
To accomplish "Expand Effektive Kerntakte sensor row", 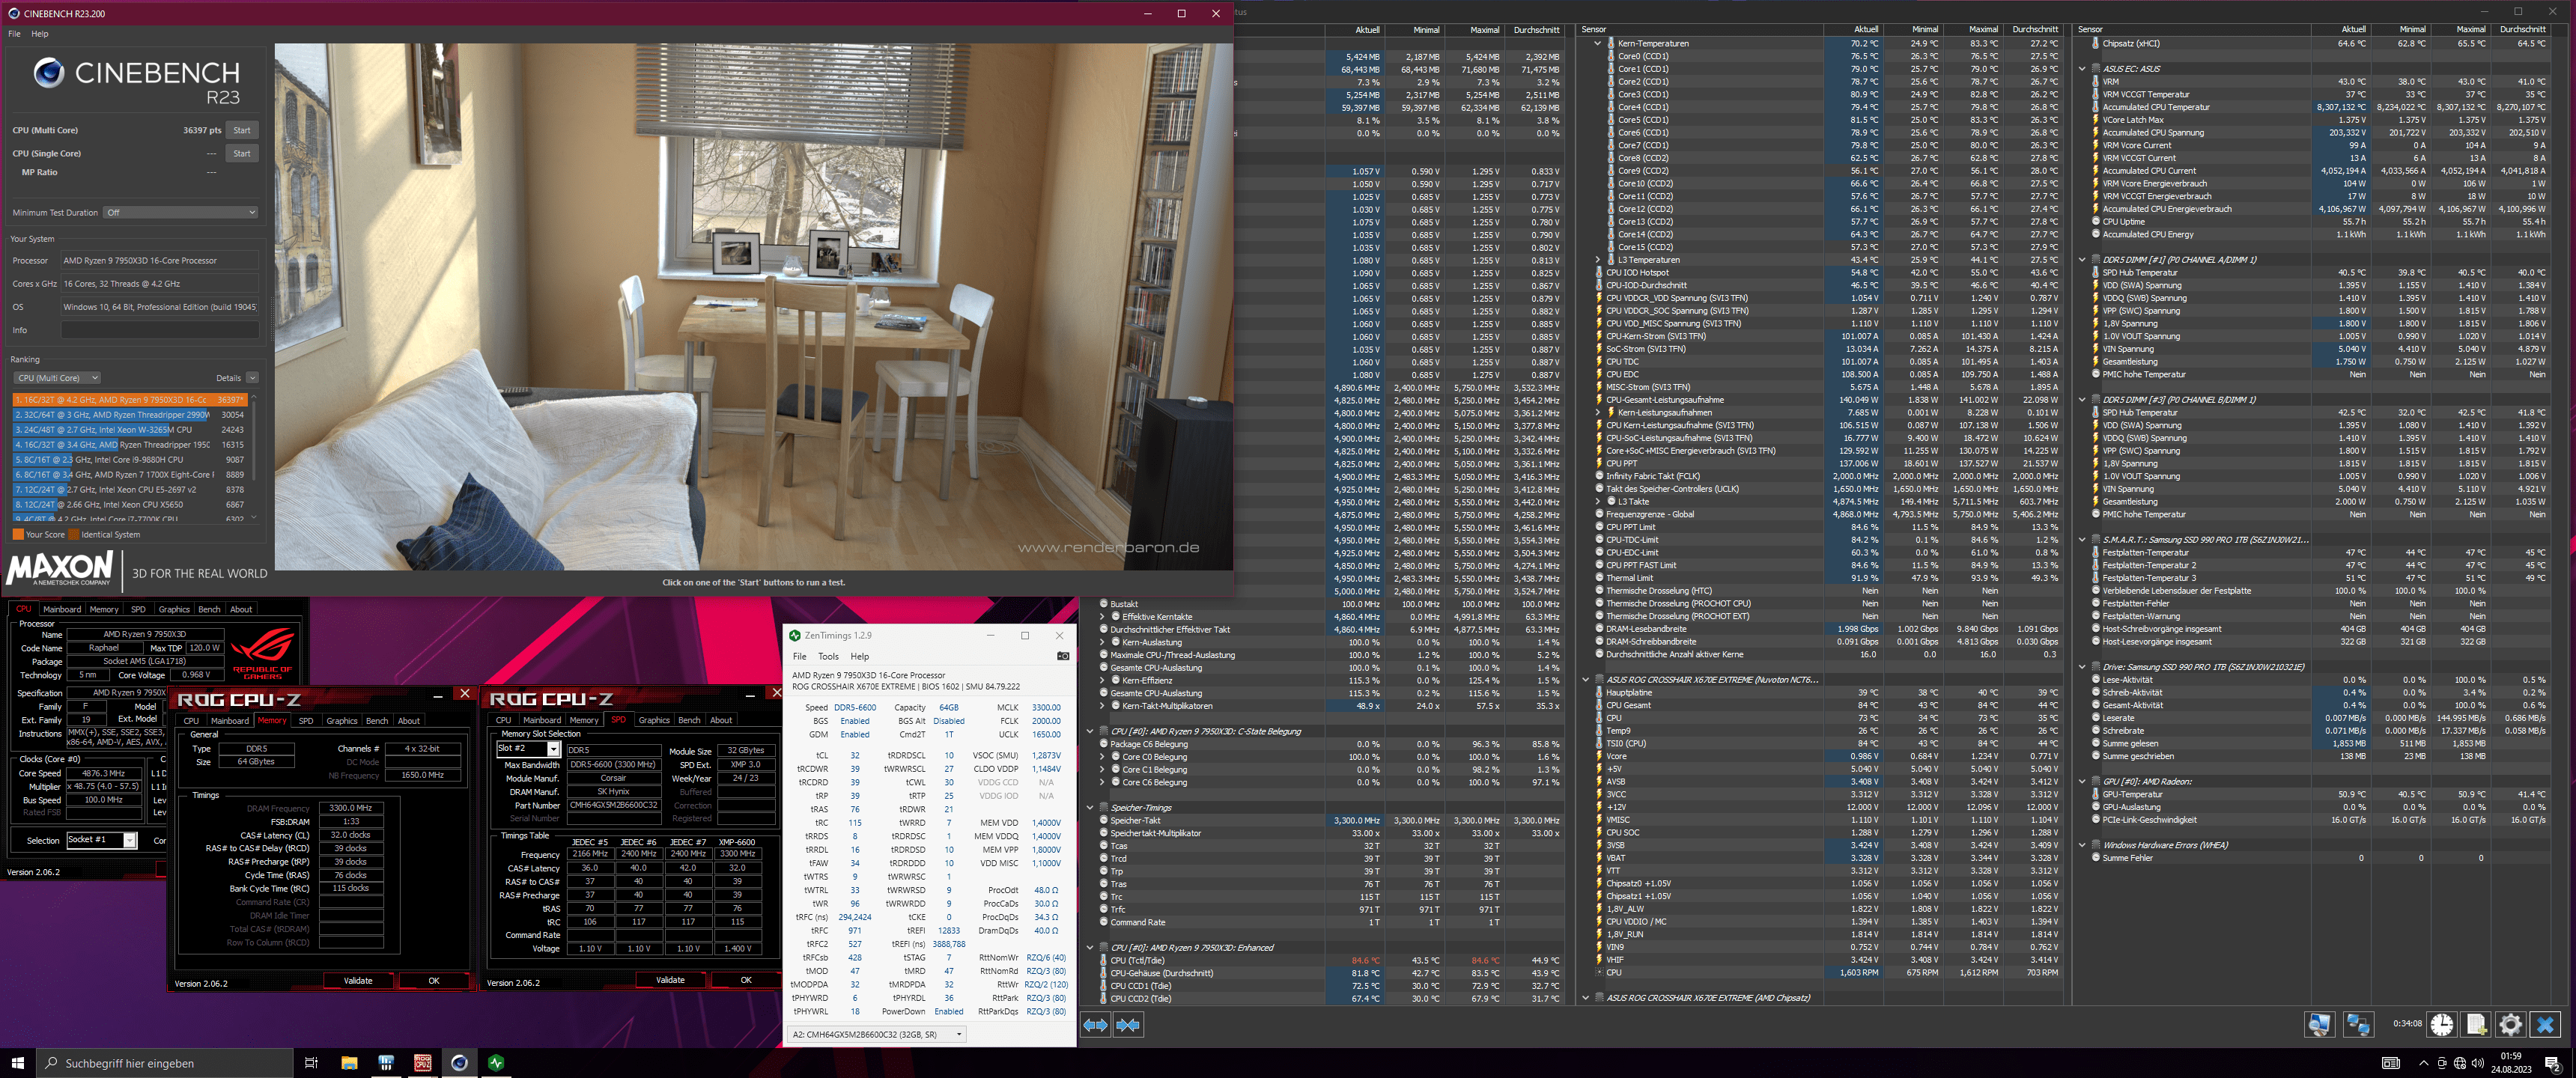I will tap(1102, 617).
